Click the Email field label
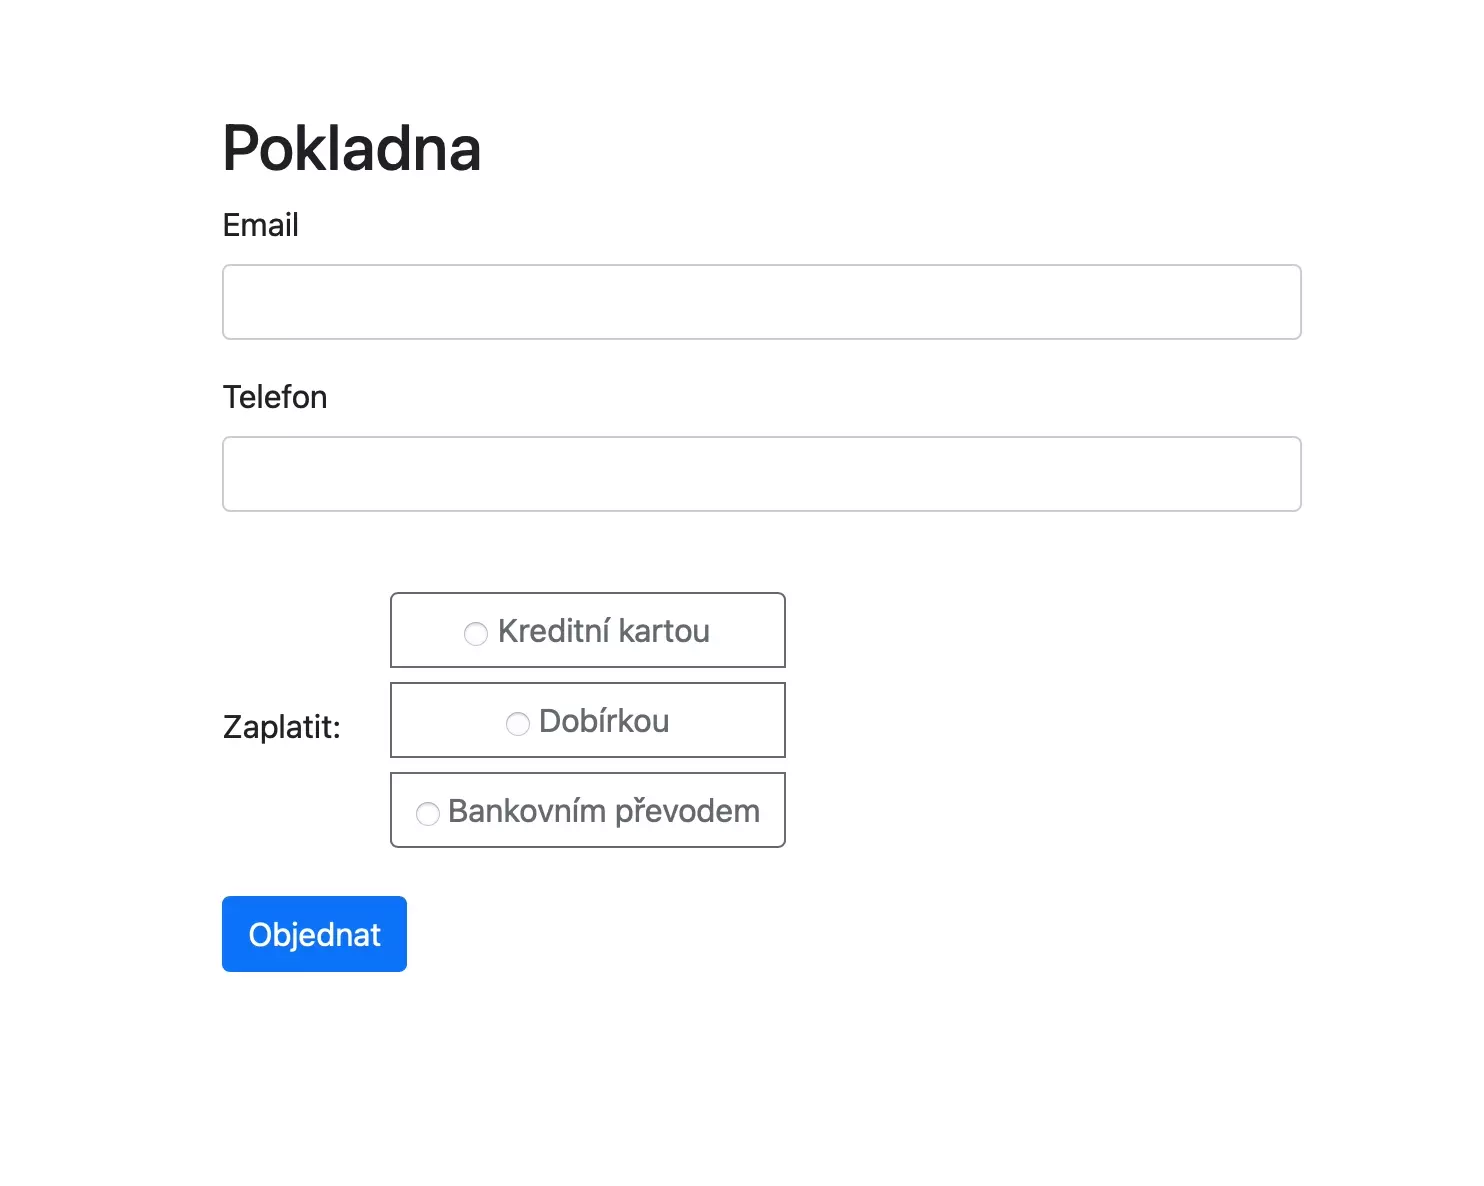 coord(260,225)
